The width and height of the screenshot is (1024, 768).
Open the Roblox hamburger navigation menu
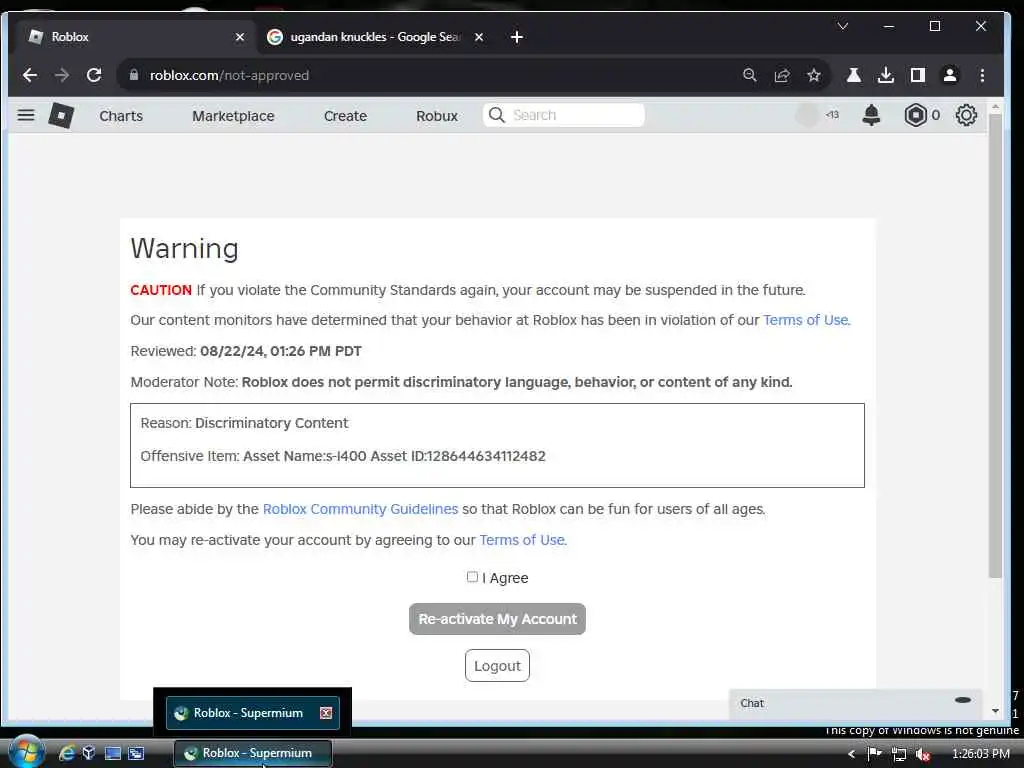25,116
